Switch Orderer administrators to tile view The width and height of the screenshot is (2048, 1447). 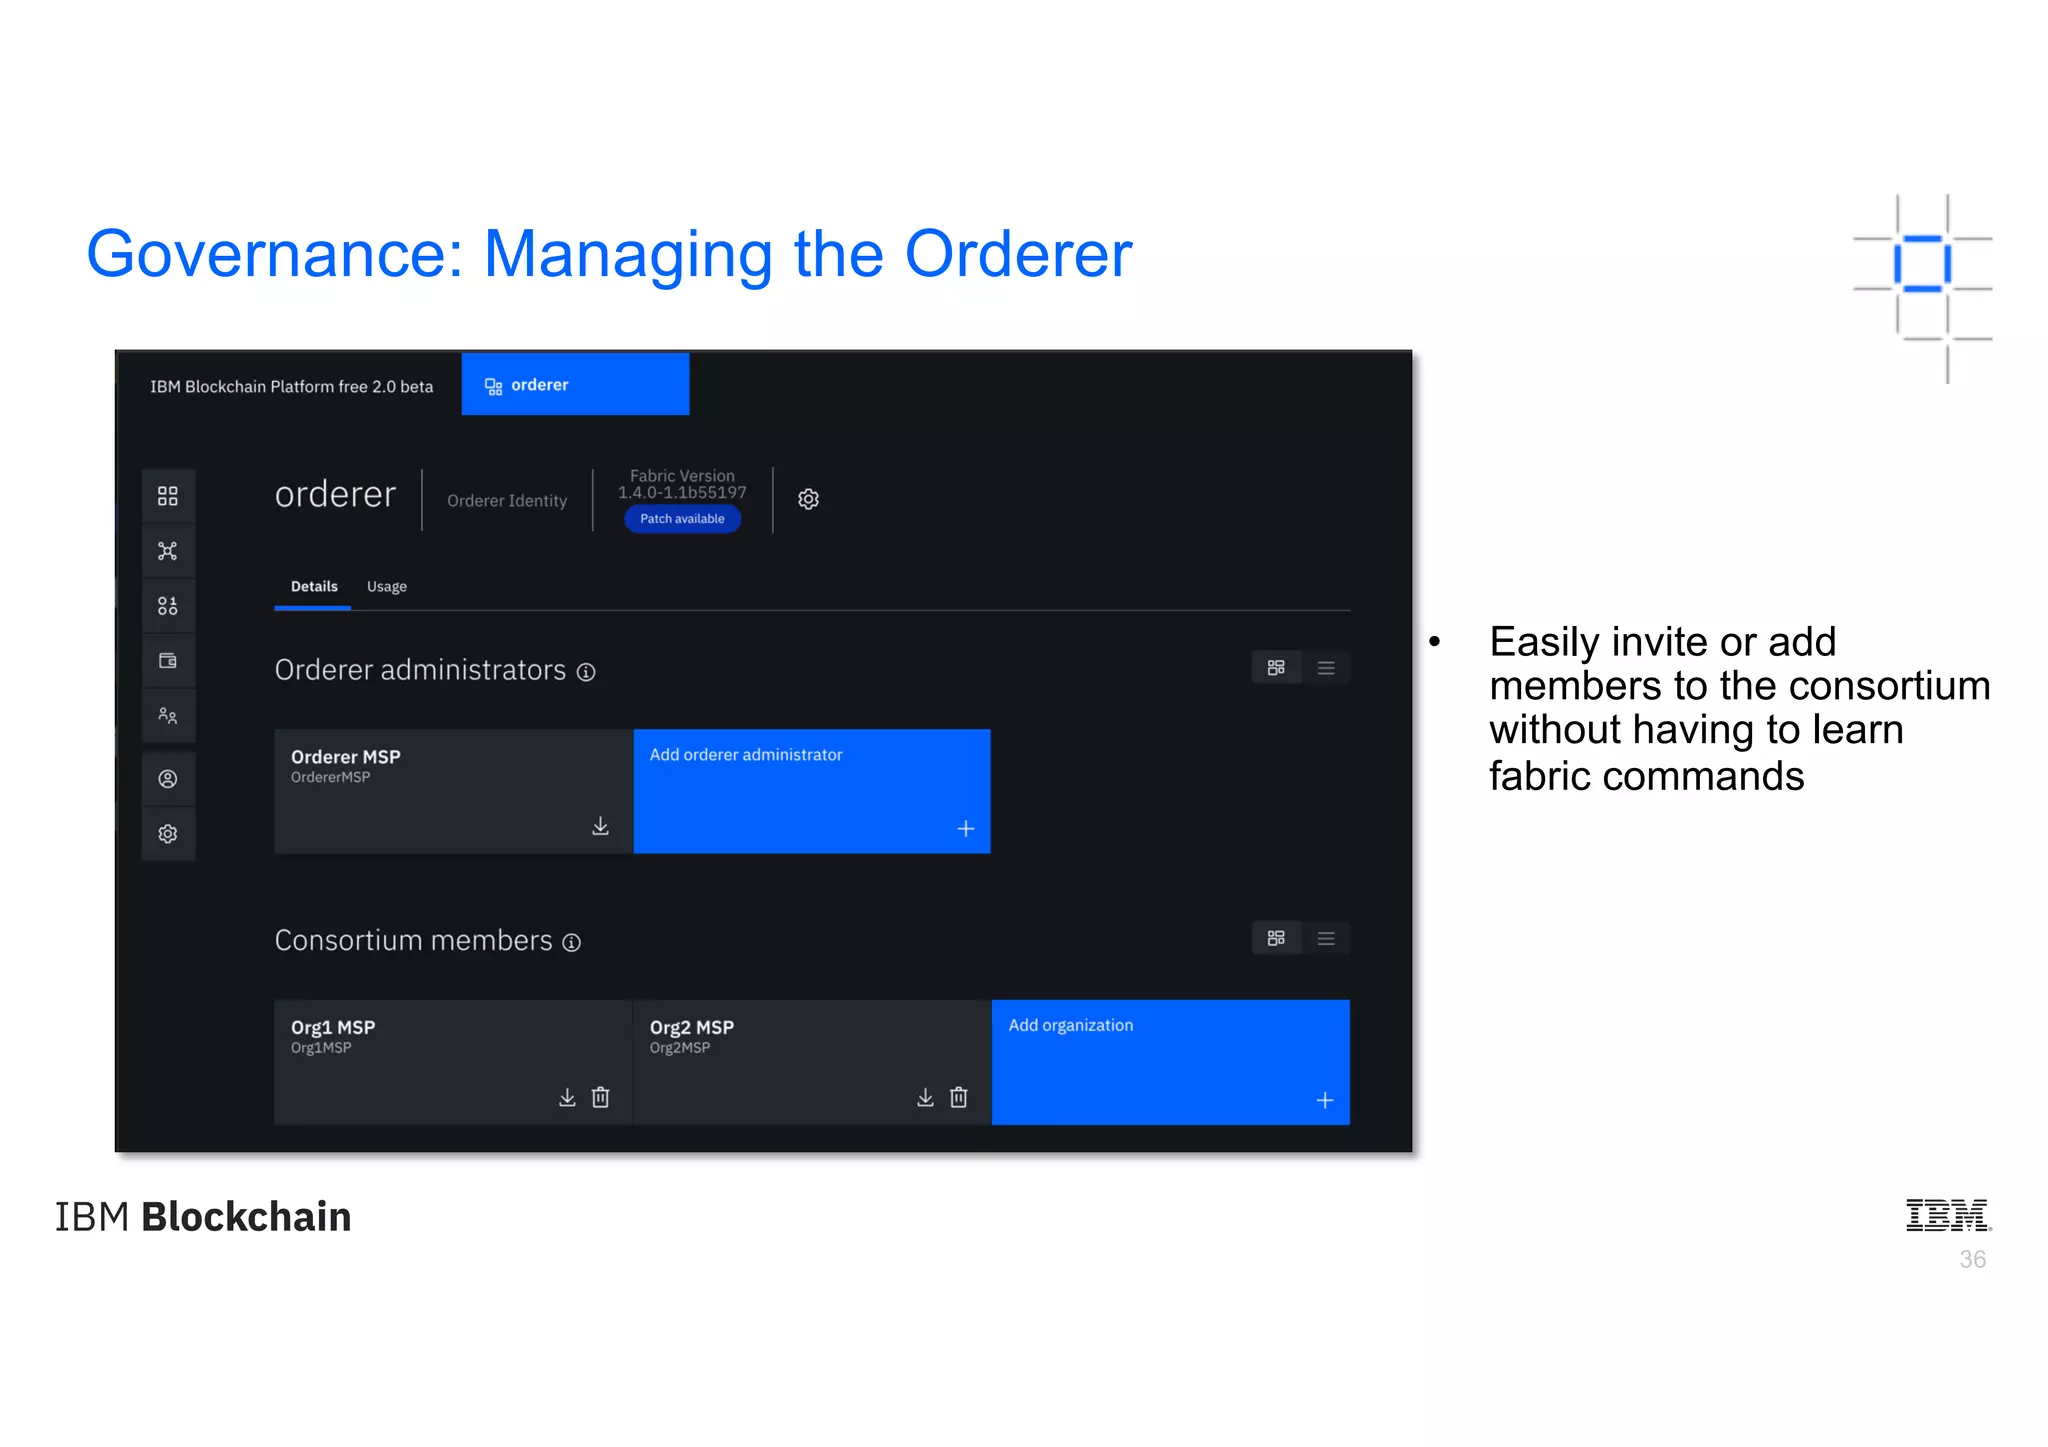tap(1276, 668)
